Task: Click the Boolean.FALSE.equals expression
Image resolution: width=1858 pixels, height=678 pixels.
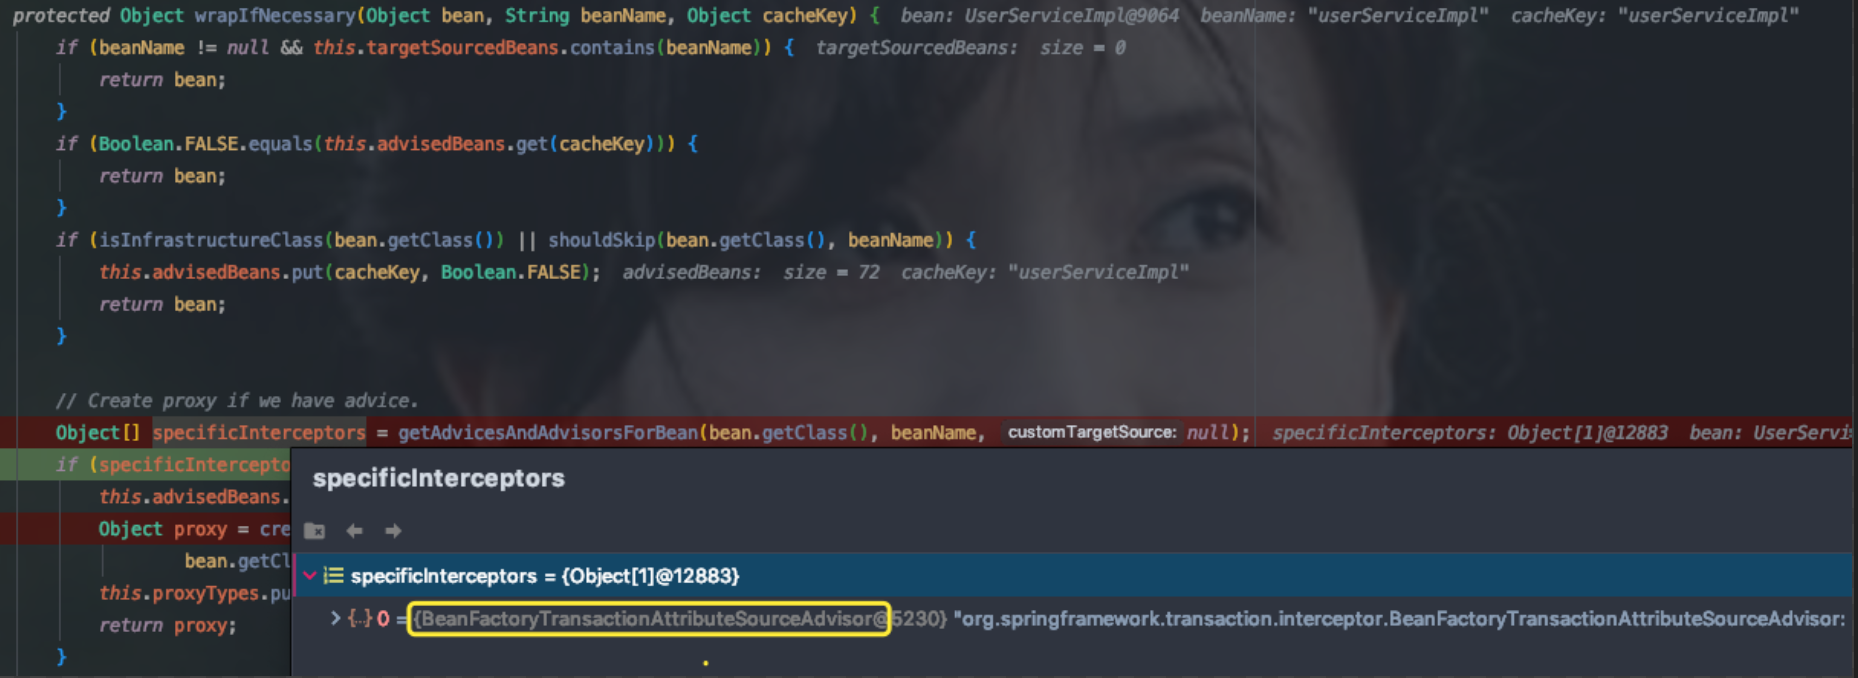Action: (205, 144)
